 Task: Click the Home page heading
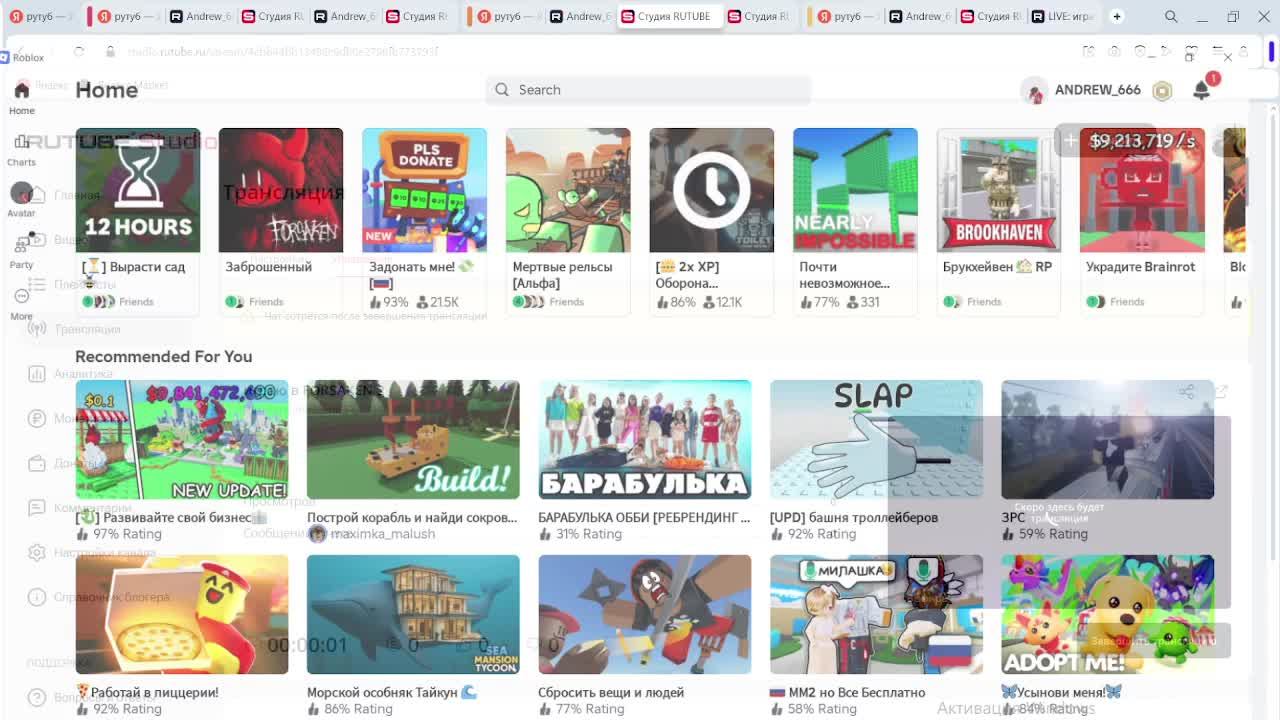click(107, 90)
